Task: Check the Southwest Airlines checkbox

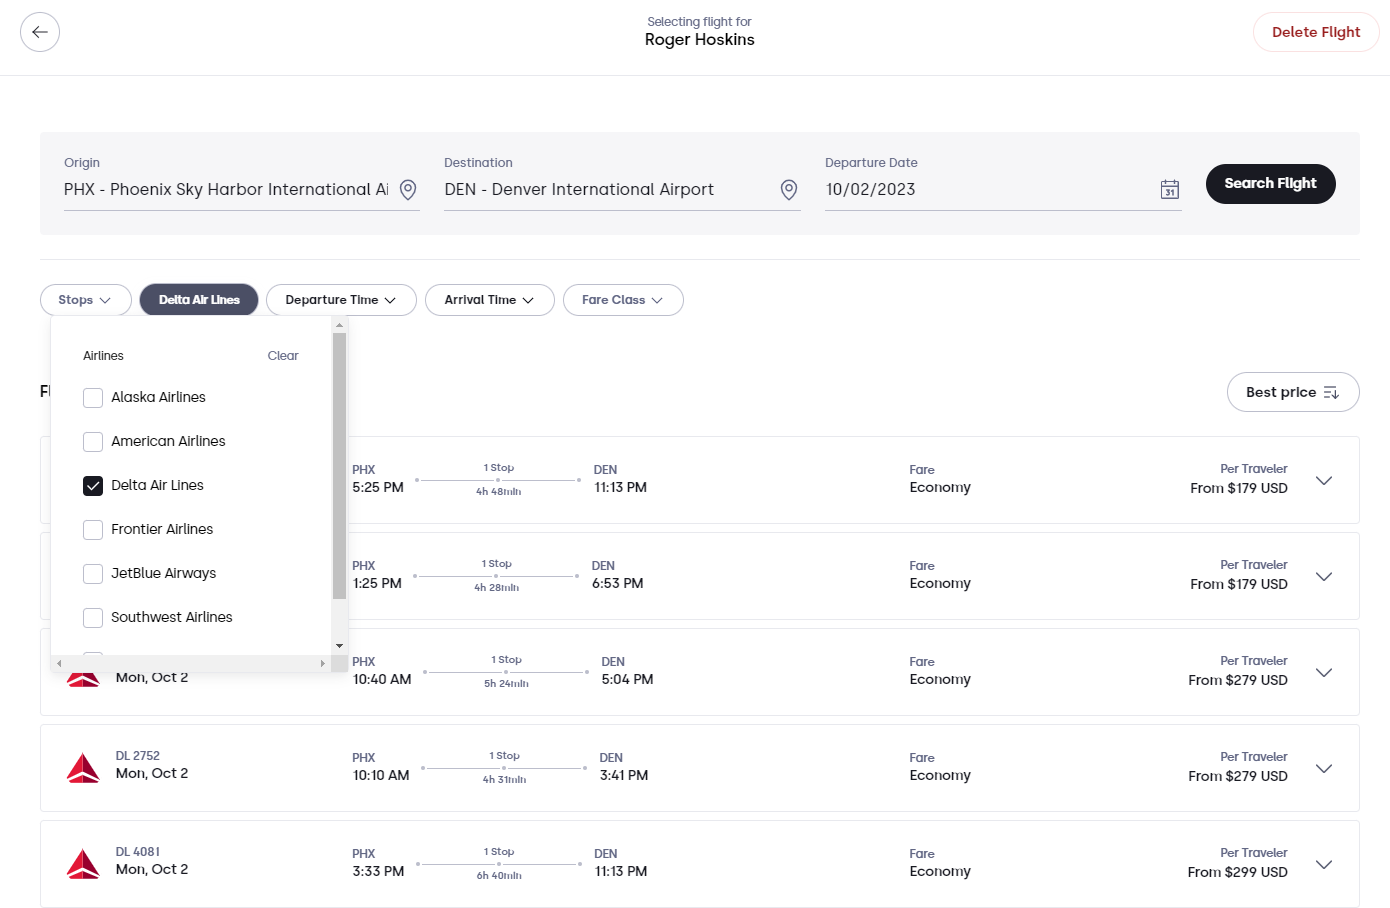Action: [x=93, y=617]
